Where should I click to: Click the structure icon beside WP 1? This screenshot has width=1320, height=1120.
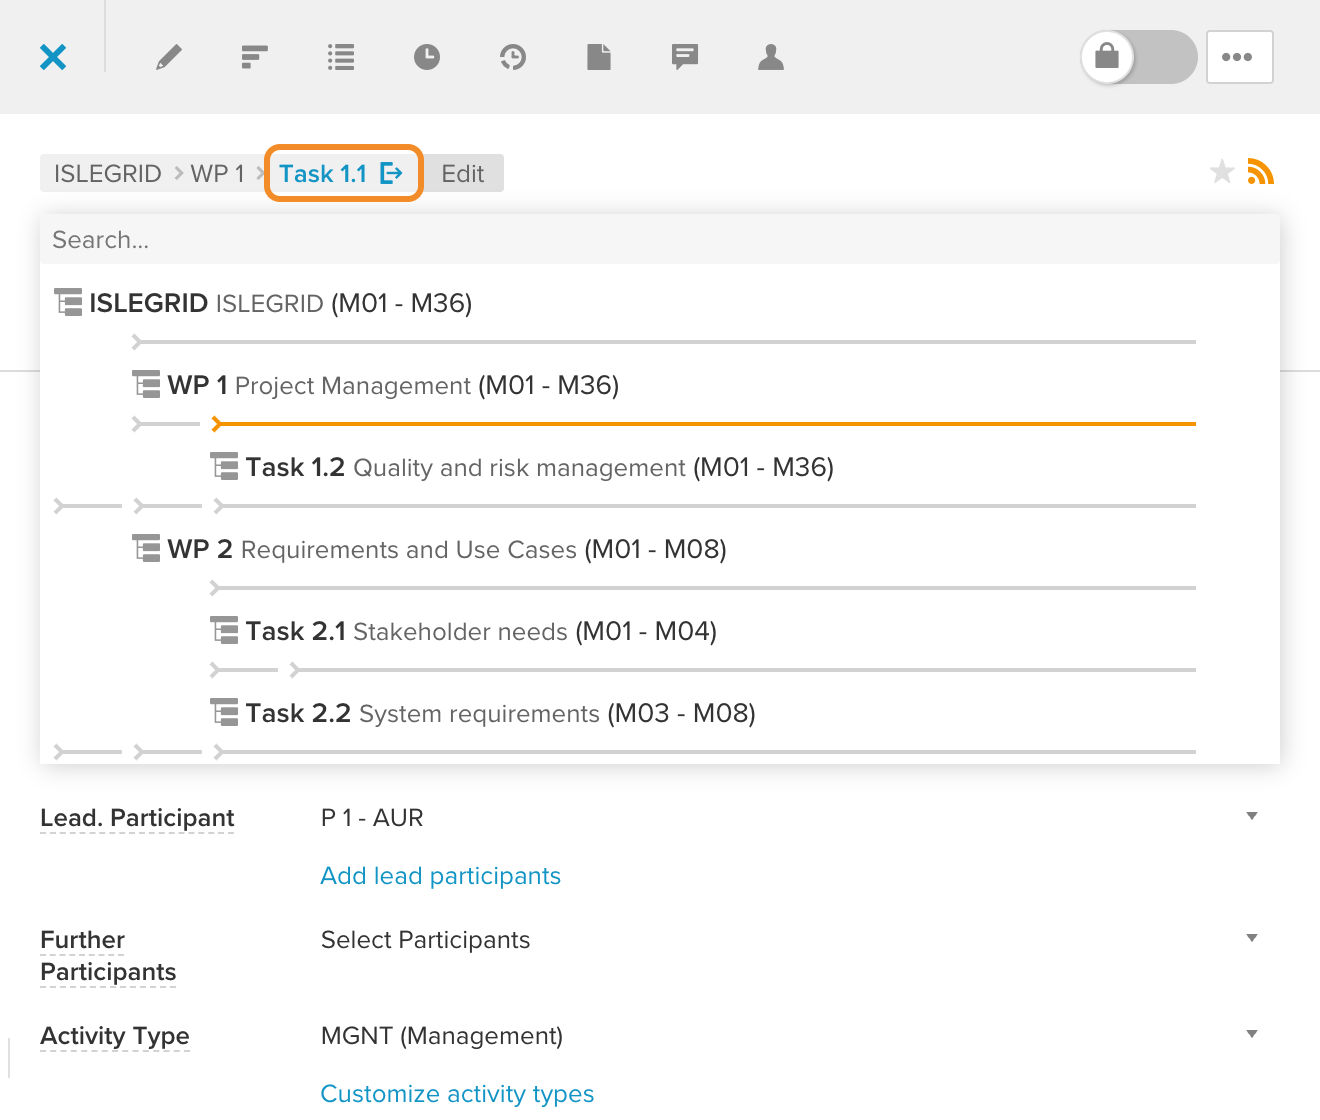(146, 385)
